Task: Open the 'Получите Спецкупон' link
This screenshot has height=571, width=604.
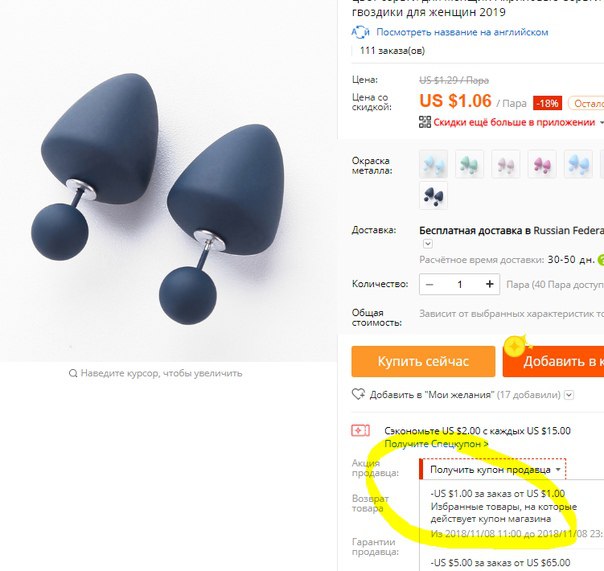Action: pos(436,444)
